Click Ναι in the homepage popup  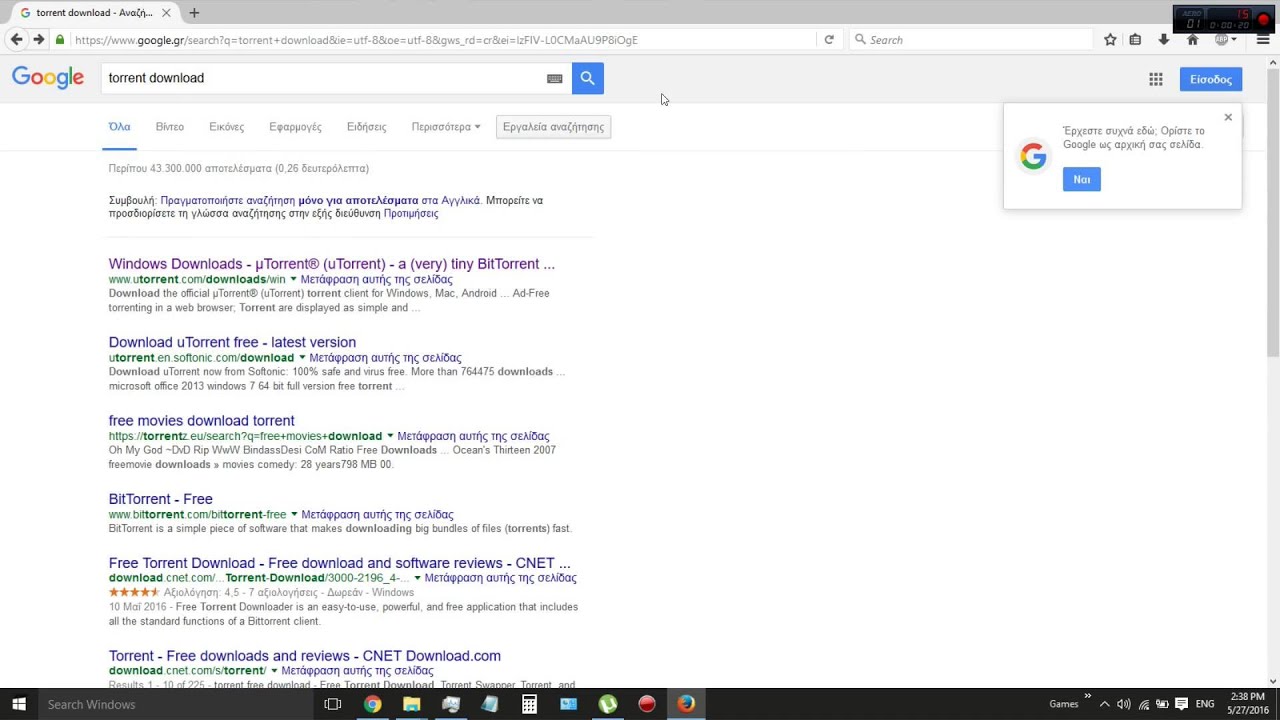(1082, 179)
